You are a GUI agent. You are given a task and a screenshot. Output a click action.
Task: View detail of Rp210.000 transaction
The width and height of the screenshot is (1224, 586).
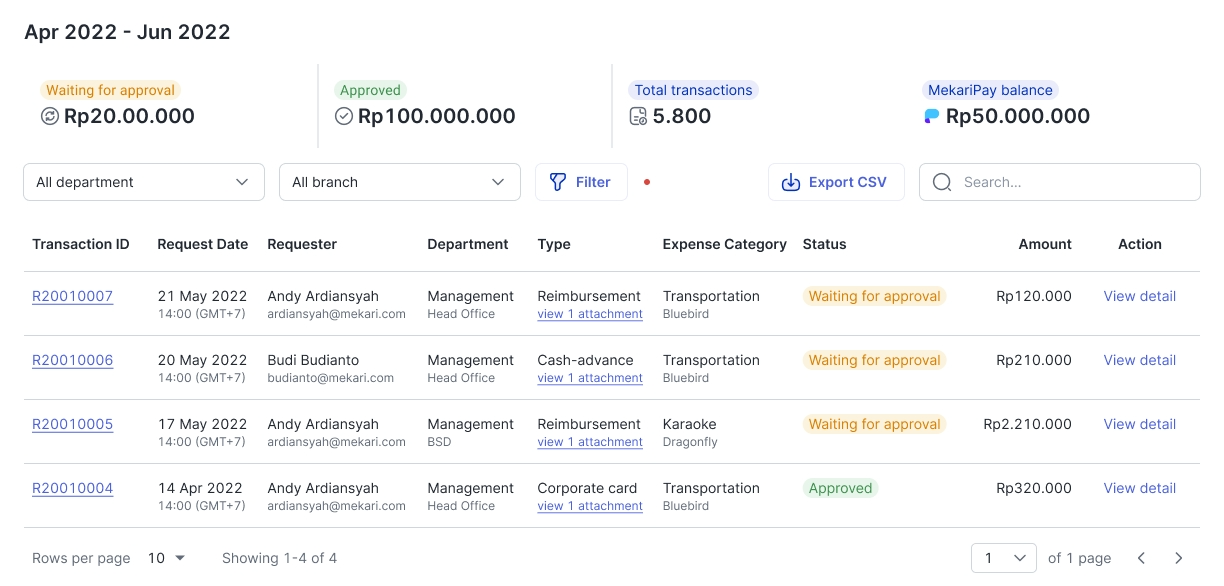tap(1140, 360)
